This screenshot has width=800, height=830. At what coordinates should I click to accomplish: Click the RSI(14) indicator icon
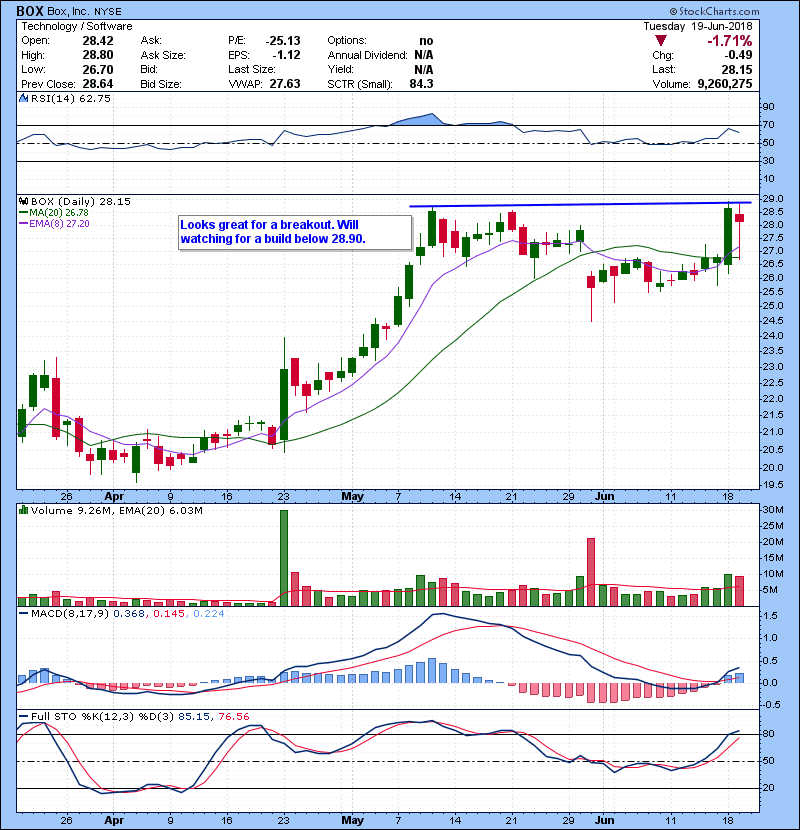click(x=23, y=98)
